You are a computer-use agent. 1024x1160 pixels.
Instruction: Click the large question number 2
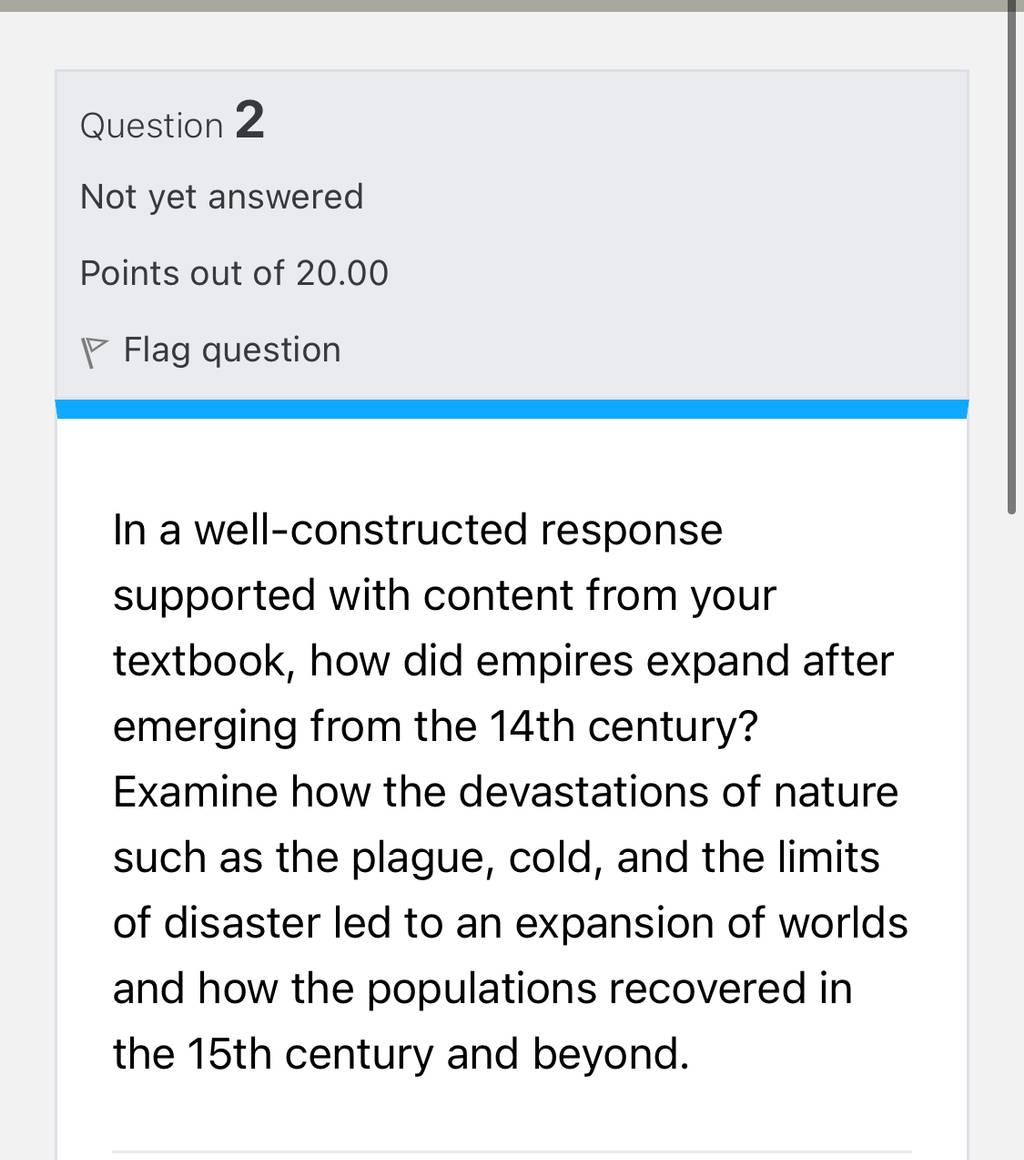point(250,120)
